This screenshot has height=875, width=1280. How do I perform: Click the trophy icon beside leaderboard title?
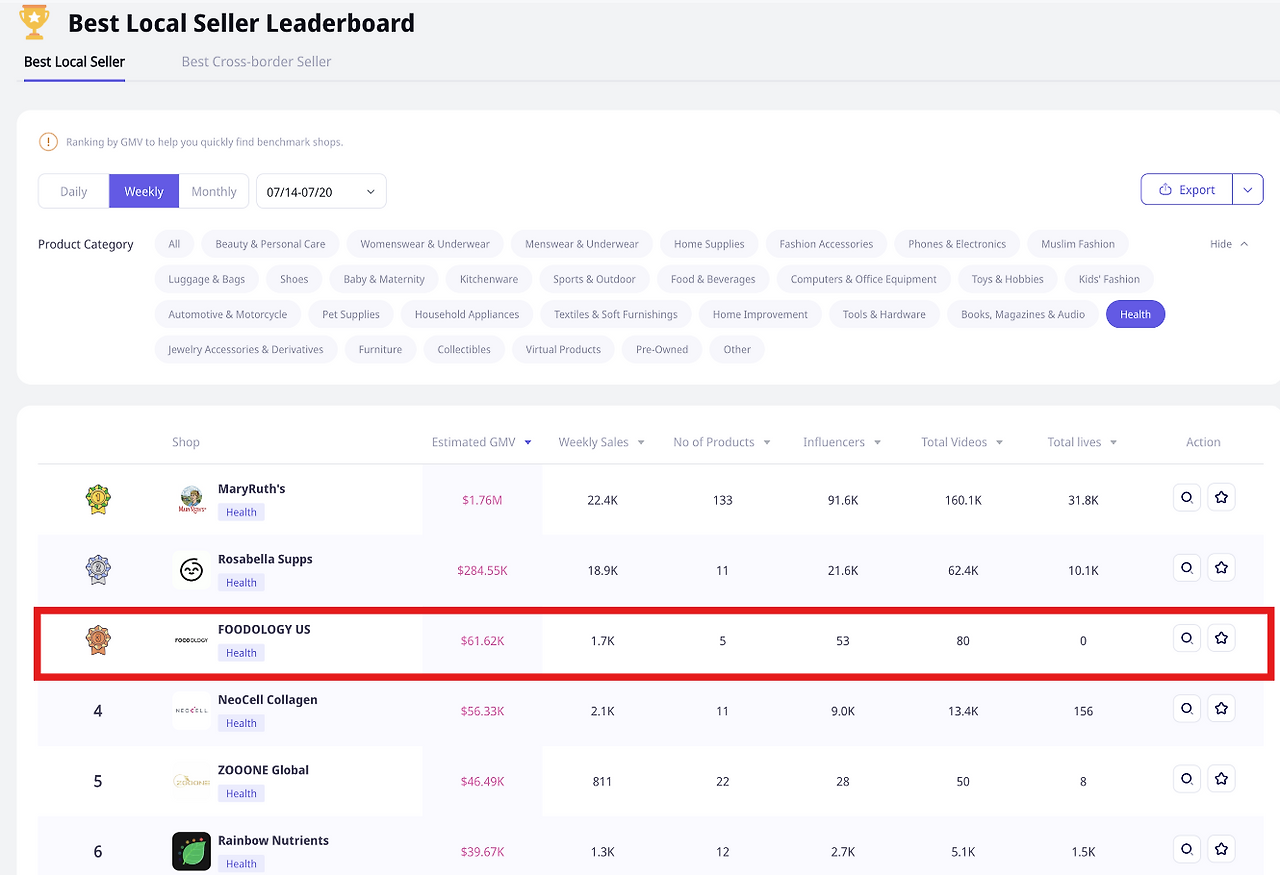(35, 22)
